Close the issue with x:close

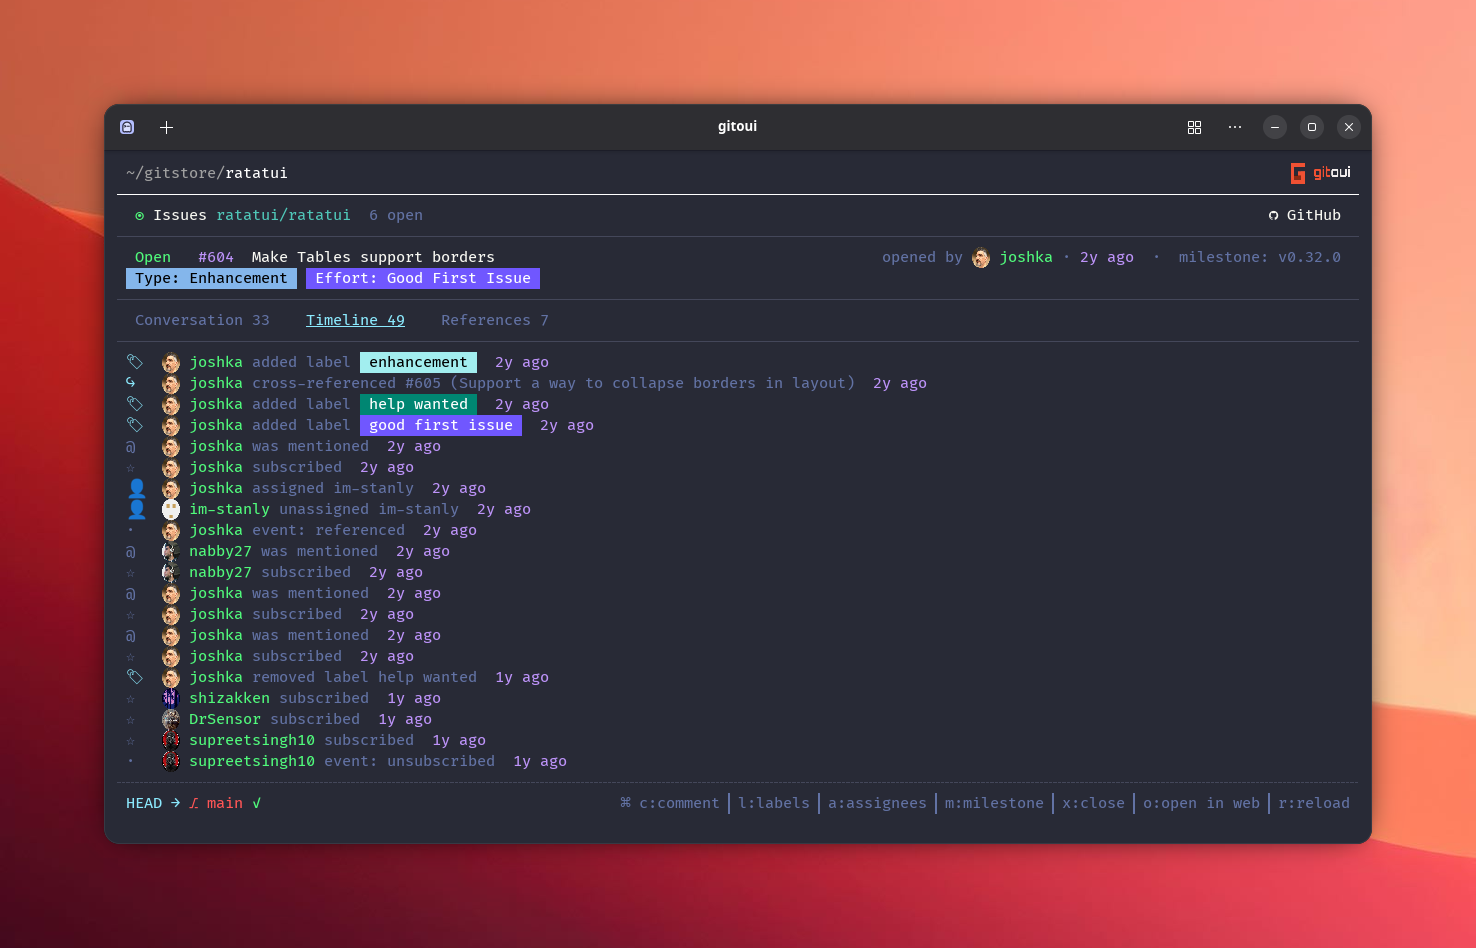pyautogui.click(x=1093, y=803)
